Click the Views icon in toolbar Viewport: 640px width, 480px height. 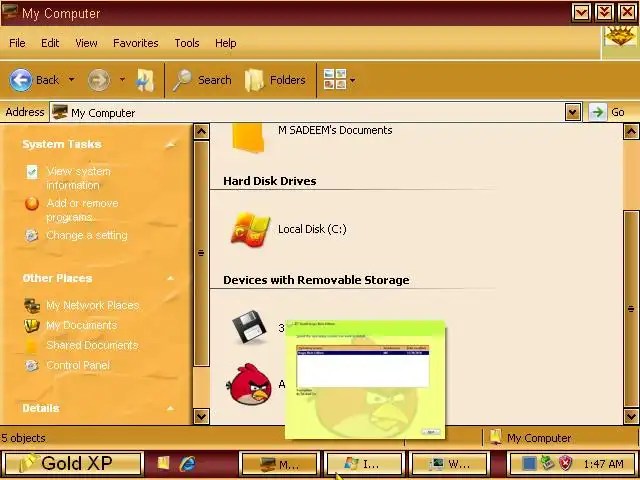click(335, 80)
